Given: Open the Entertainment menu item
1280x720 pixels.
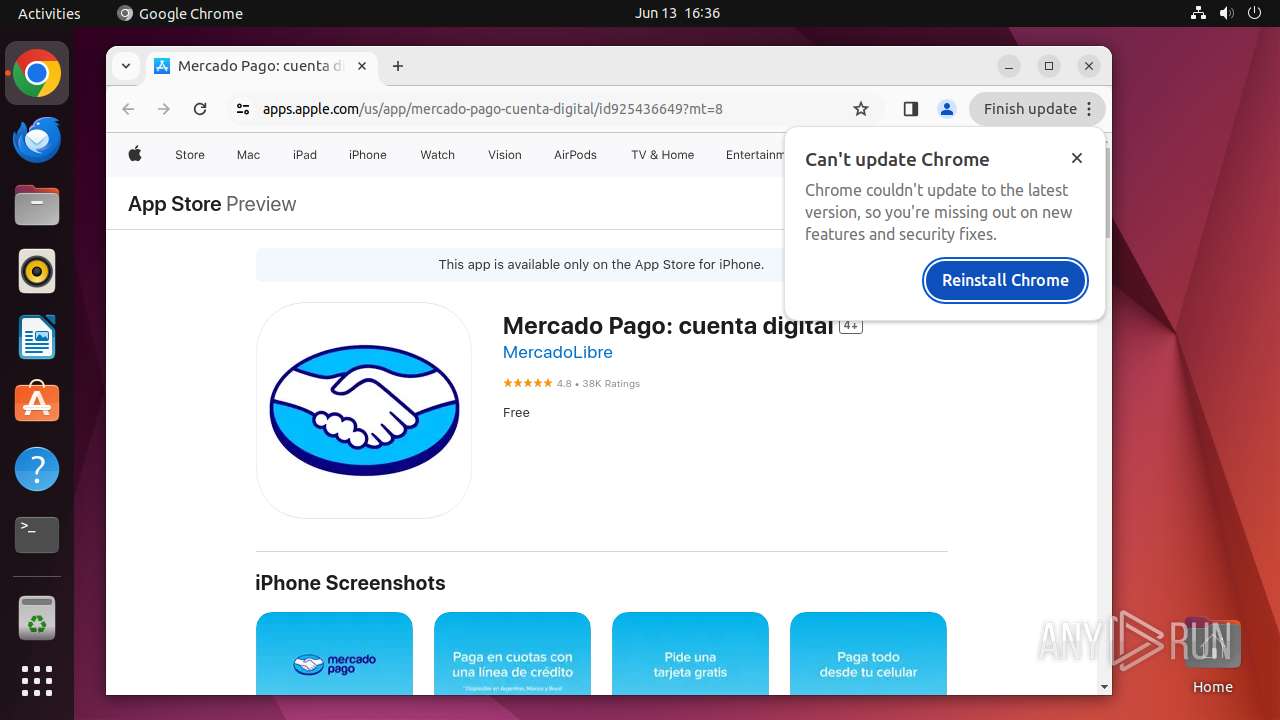Looking at the screenshot, I should pos(755,155).
